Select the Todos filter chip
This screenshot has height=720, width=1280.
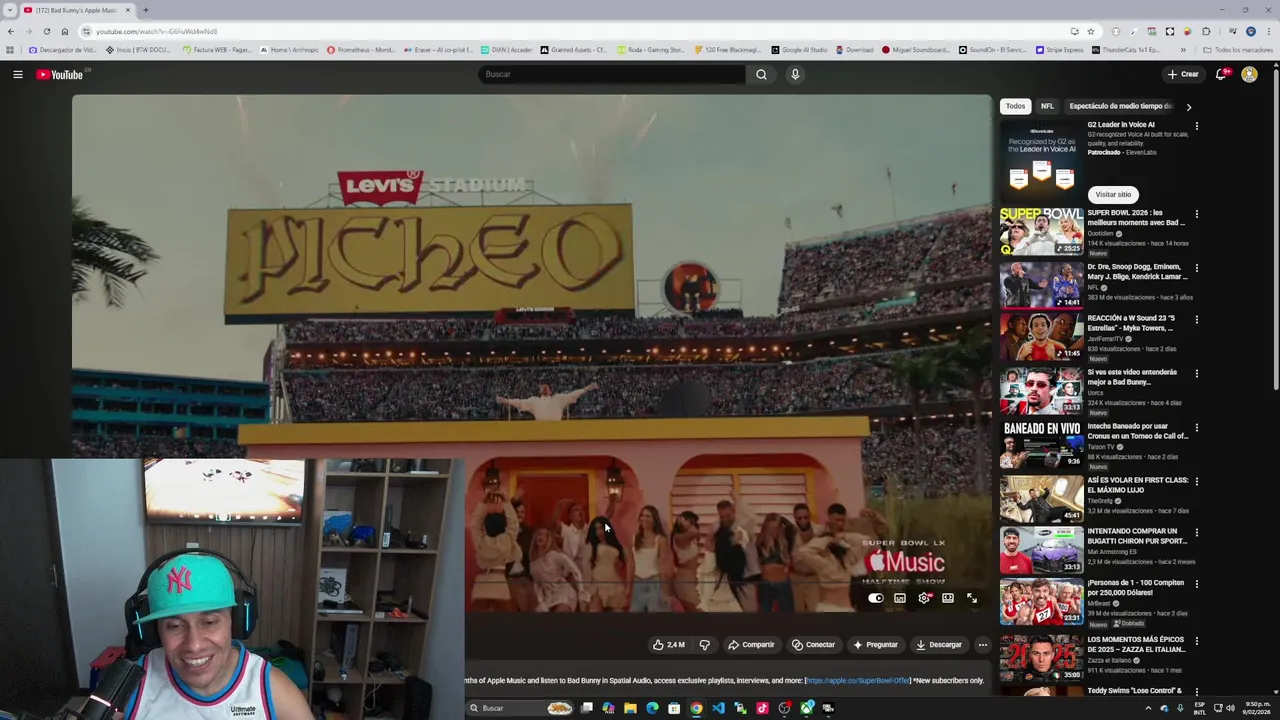[x=1015, y=106]
